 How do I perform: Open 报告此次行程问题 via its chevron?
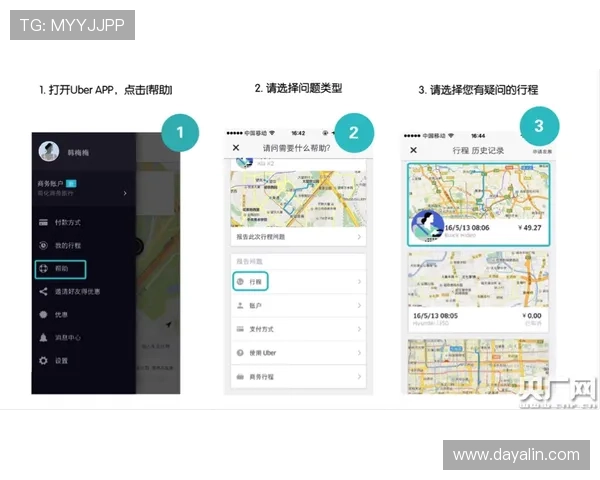point(359,237)
